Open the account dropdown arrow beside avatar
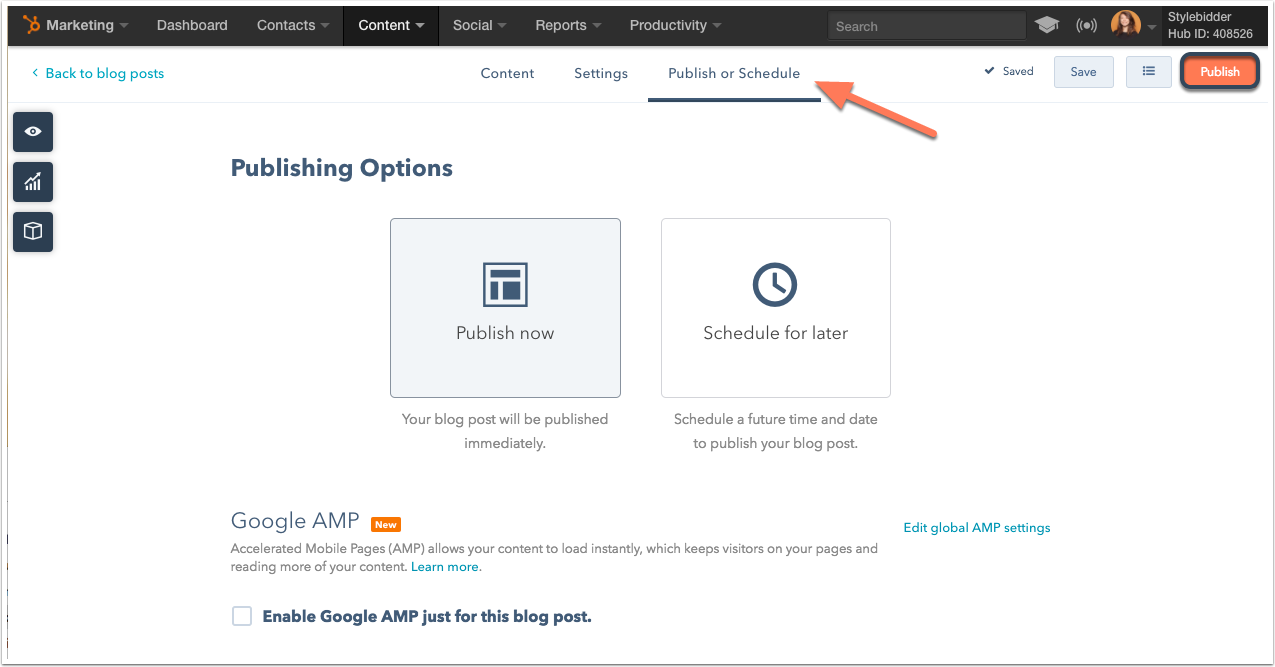 pyautogui.click(x=1151, y=26)
